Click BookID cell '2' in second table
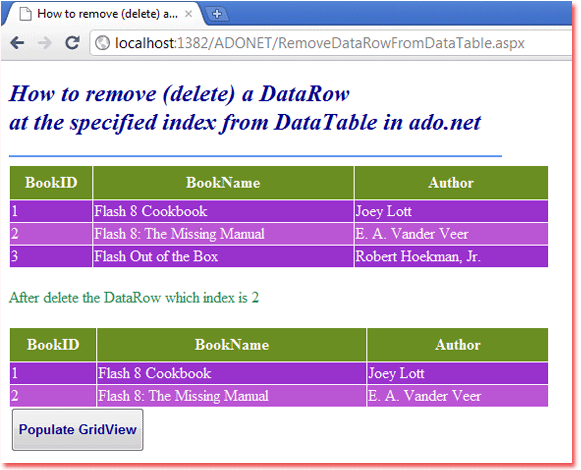The width and height of the screenshot is (581, 470). coord(53,396)
